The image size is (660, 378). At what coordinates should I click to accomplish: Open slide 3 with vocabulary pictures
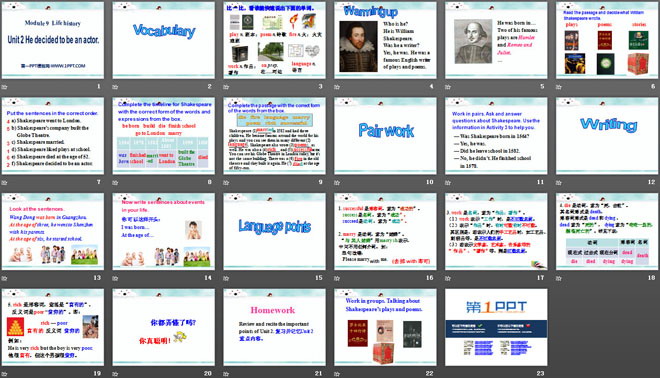tap(274, 40)
